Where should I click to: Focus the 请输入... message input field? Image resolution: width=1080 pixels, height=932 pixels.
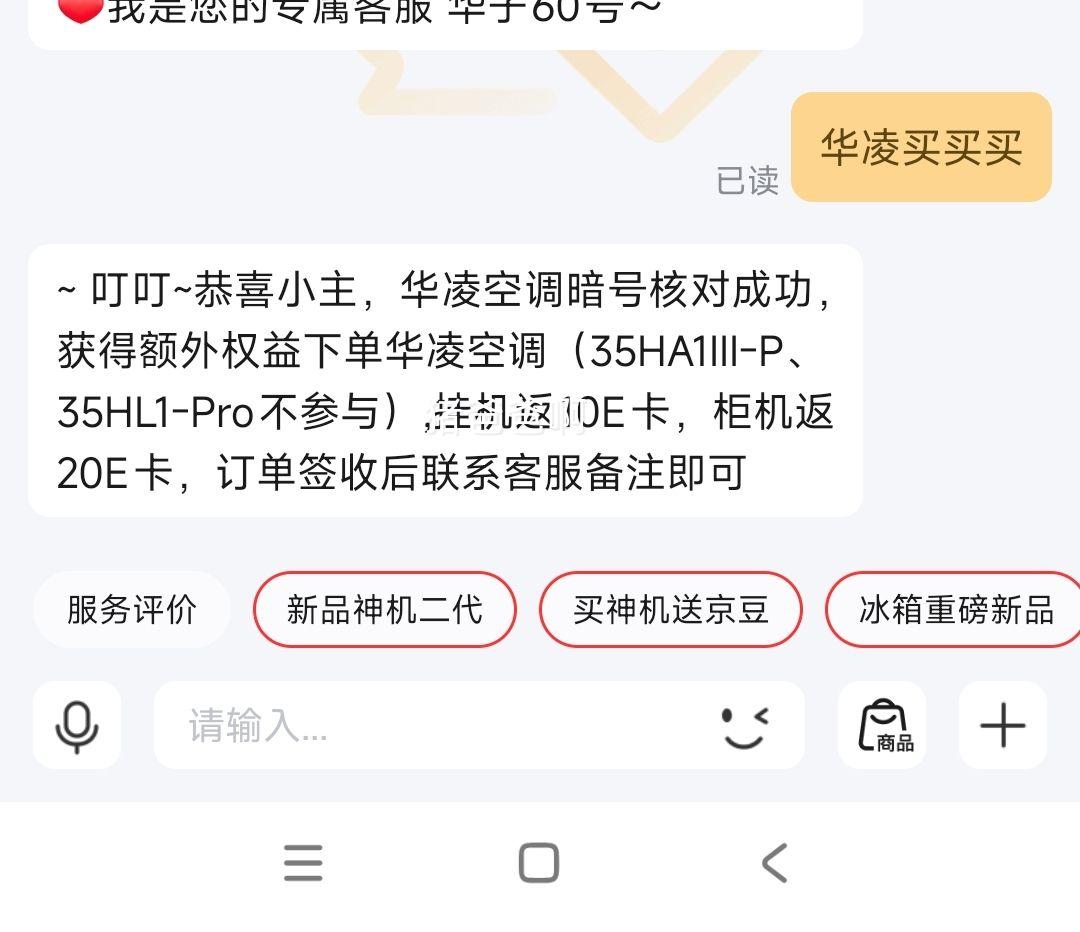(479, 725)
